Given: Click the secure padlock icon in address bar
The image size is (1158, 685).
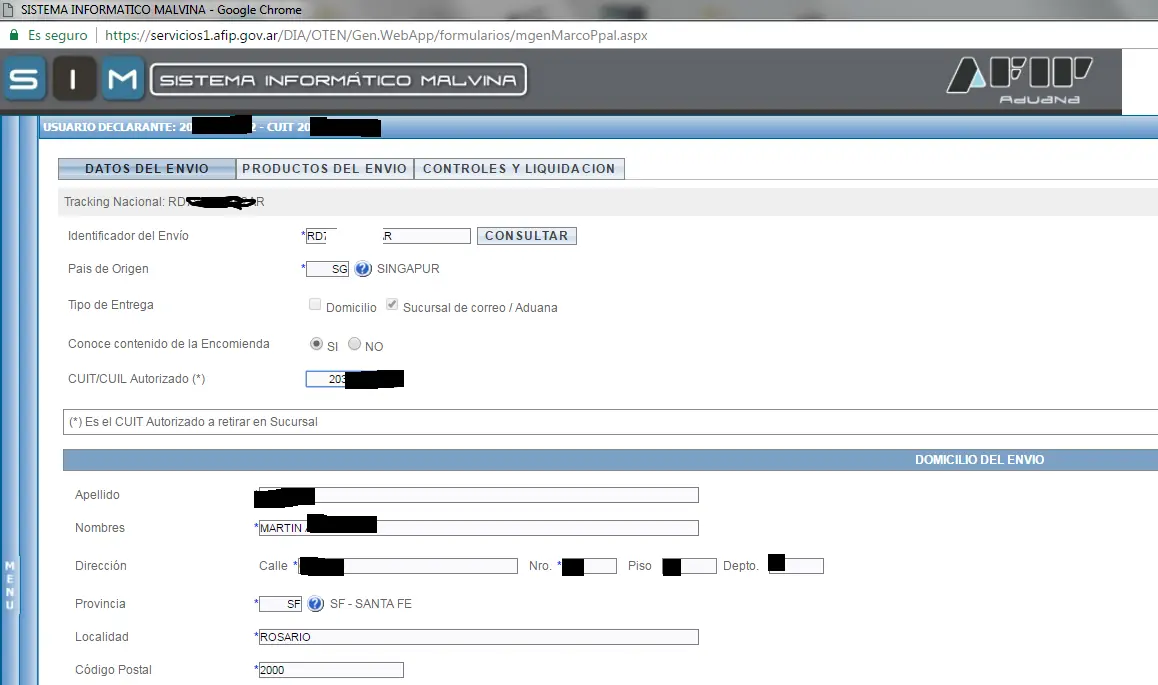Looking at the screenshot, I should pyautogui.click(x=13, y=35).
